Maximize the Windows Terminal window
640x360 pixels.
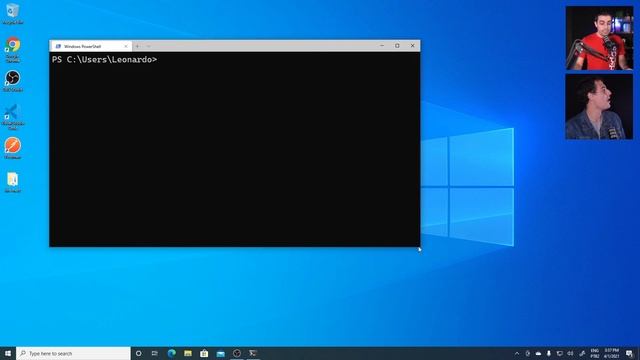click(x=397, y=46)
